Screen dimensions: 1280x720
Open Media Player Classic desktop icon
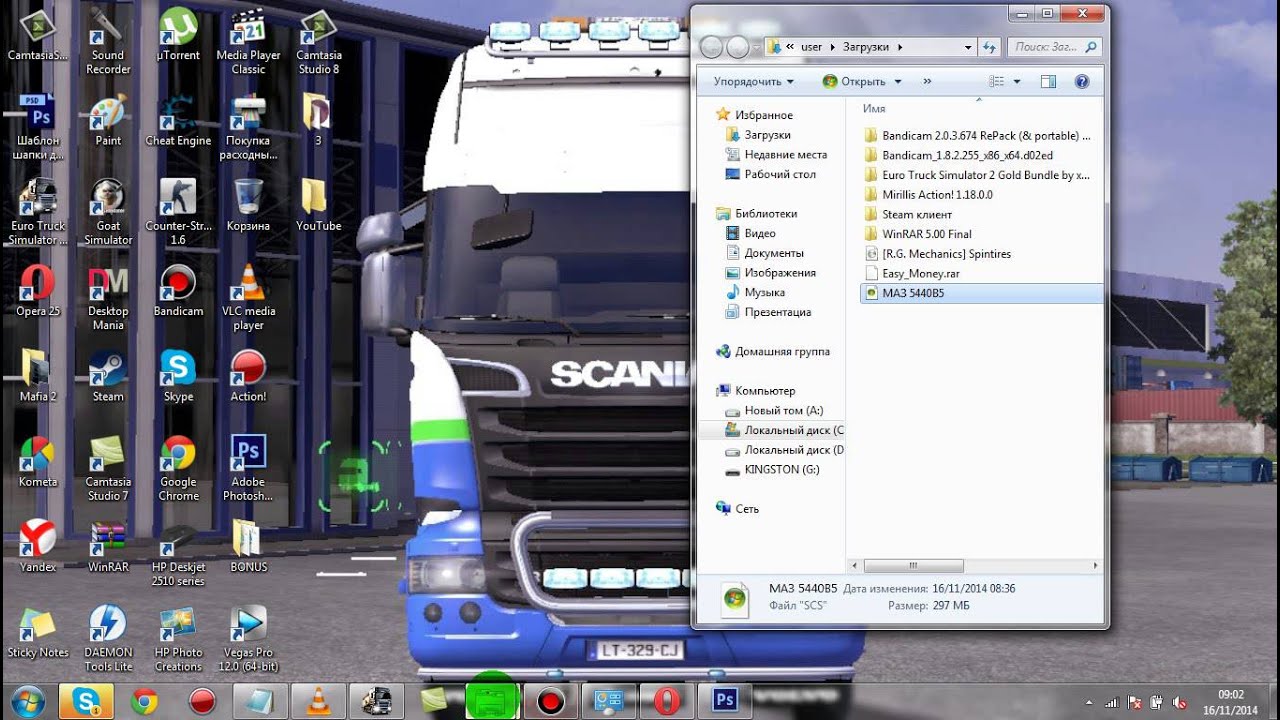pos(248,42)
